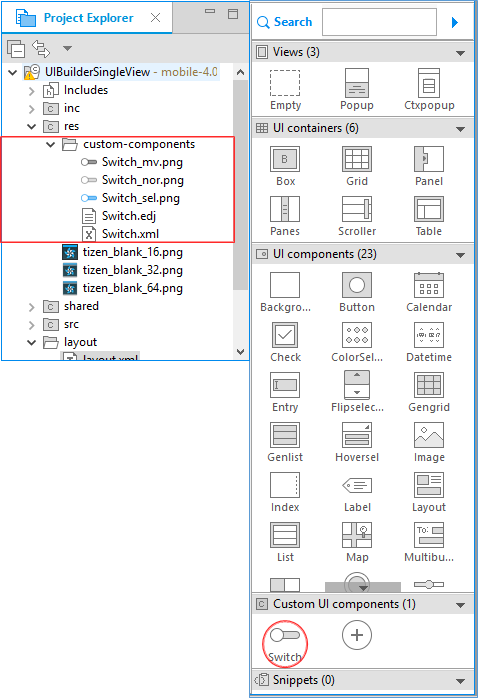The height and width of the screenshot is (698, 478).
Task: Select the Hoversel component
Action: click(356, 442)
